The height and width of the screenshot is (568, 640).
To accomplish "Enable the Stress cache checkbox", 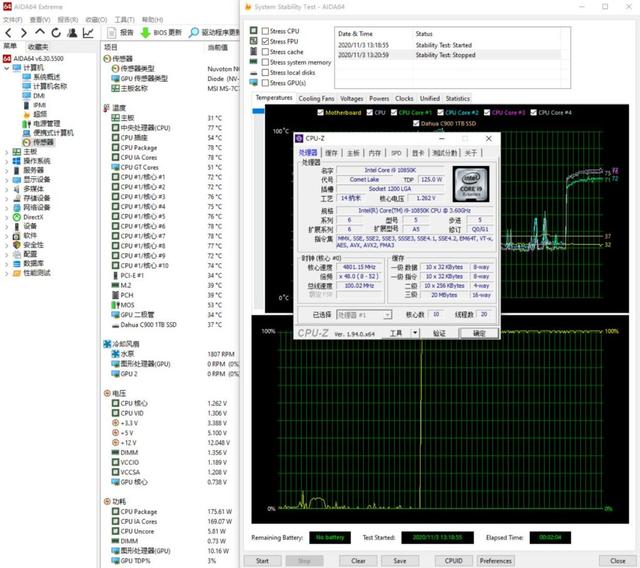I will [265, 52].
